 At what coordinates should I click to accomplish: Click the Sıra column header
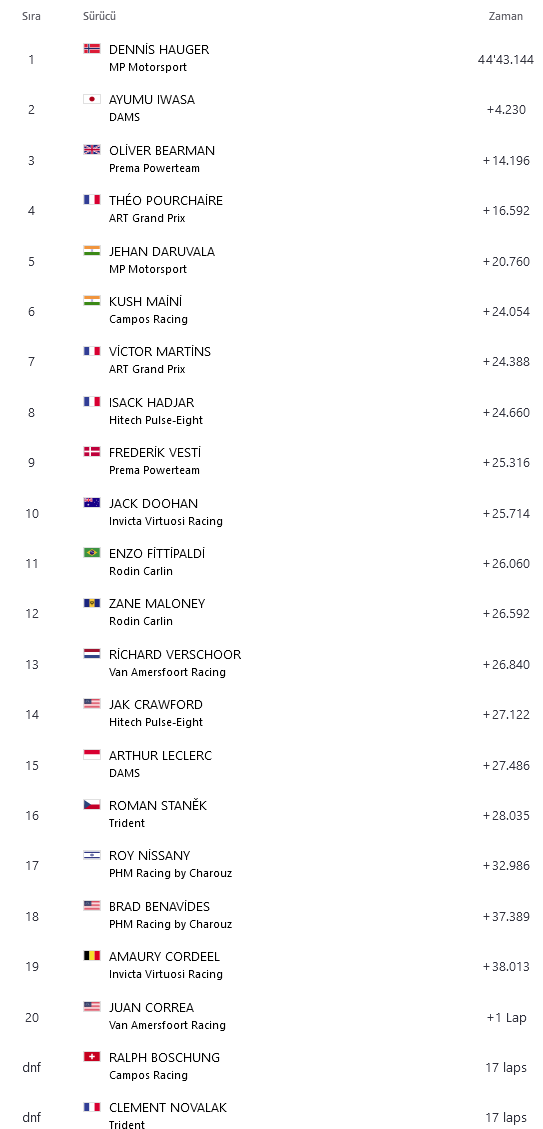coord(31,16)
